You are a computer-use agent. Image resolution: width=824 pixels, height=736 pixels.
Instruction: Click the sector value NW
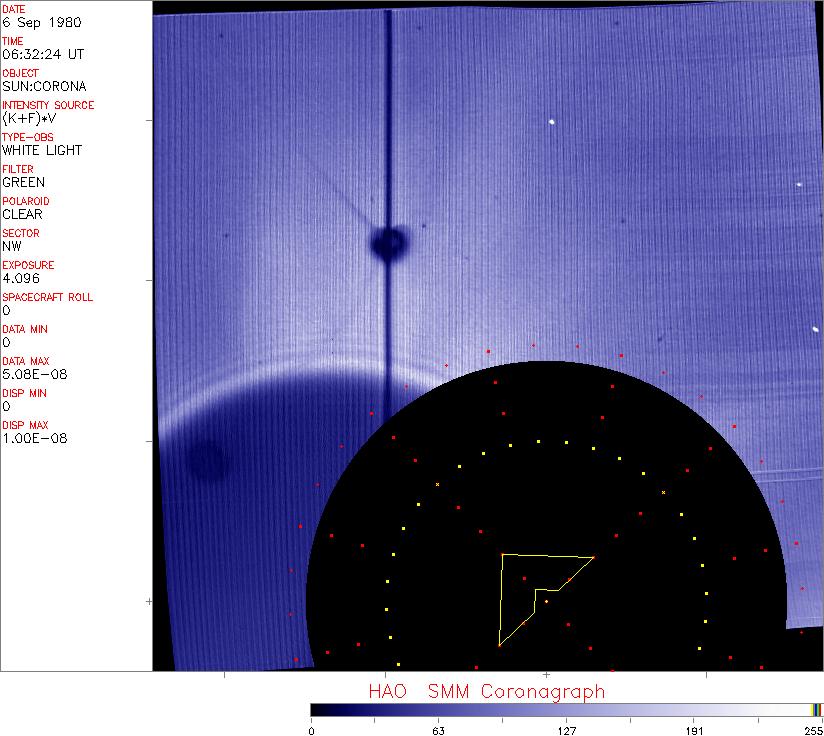tap(12, 246)
